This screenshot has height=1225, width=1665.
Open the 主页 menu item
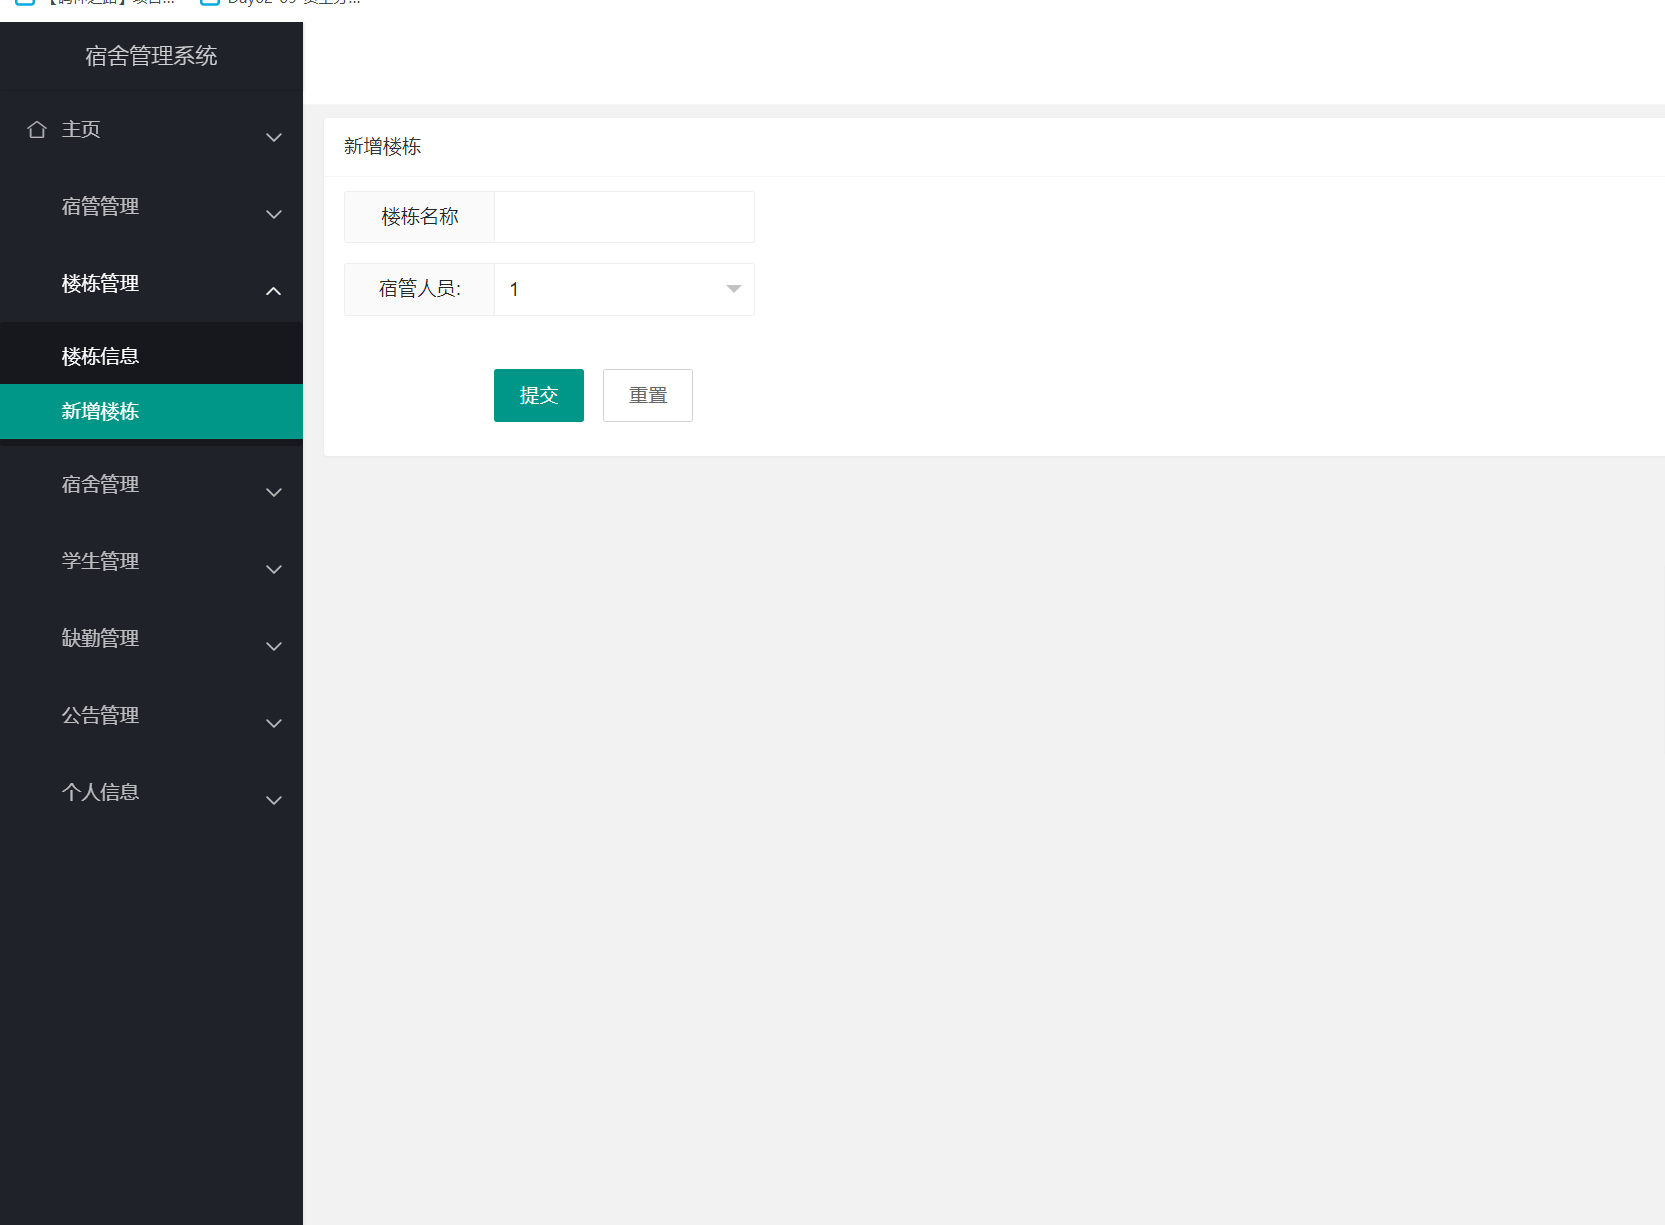pyautogui.click(x=151, y=130)
